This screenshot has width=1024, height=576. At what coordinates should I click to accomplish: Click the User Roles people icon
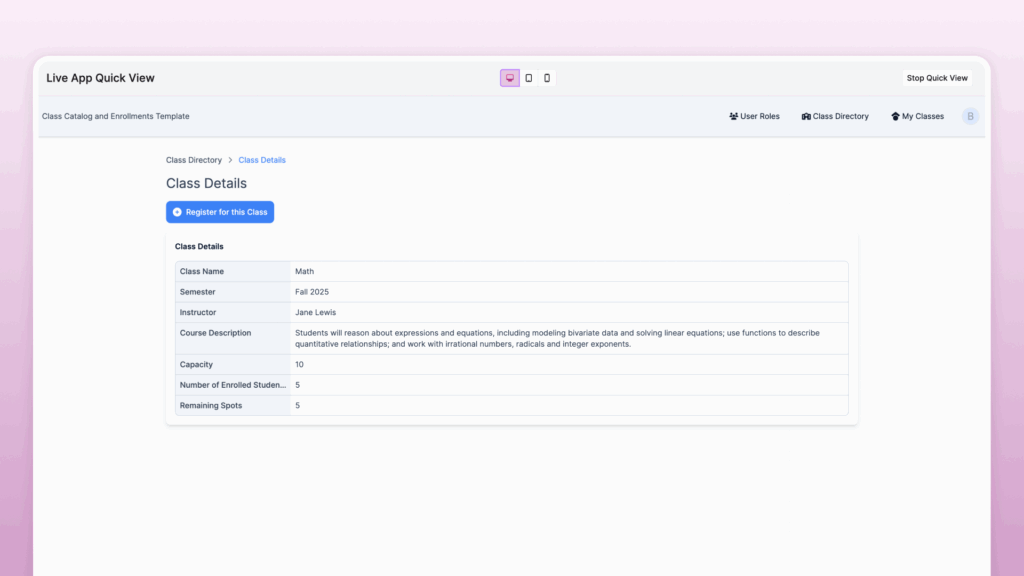pyautogui.click(x=734, y=117)
